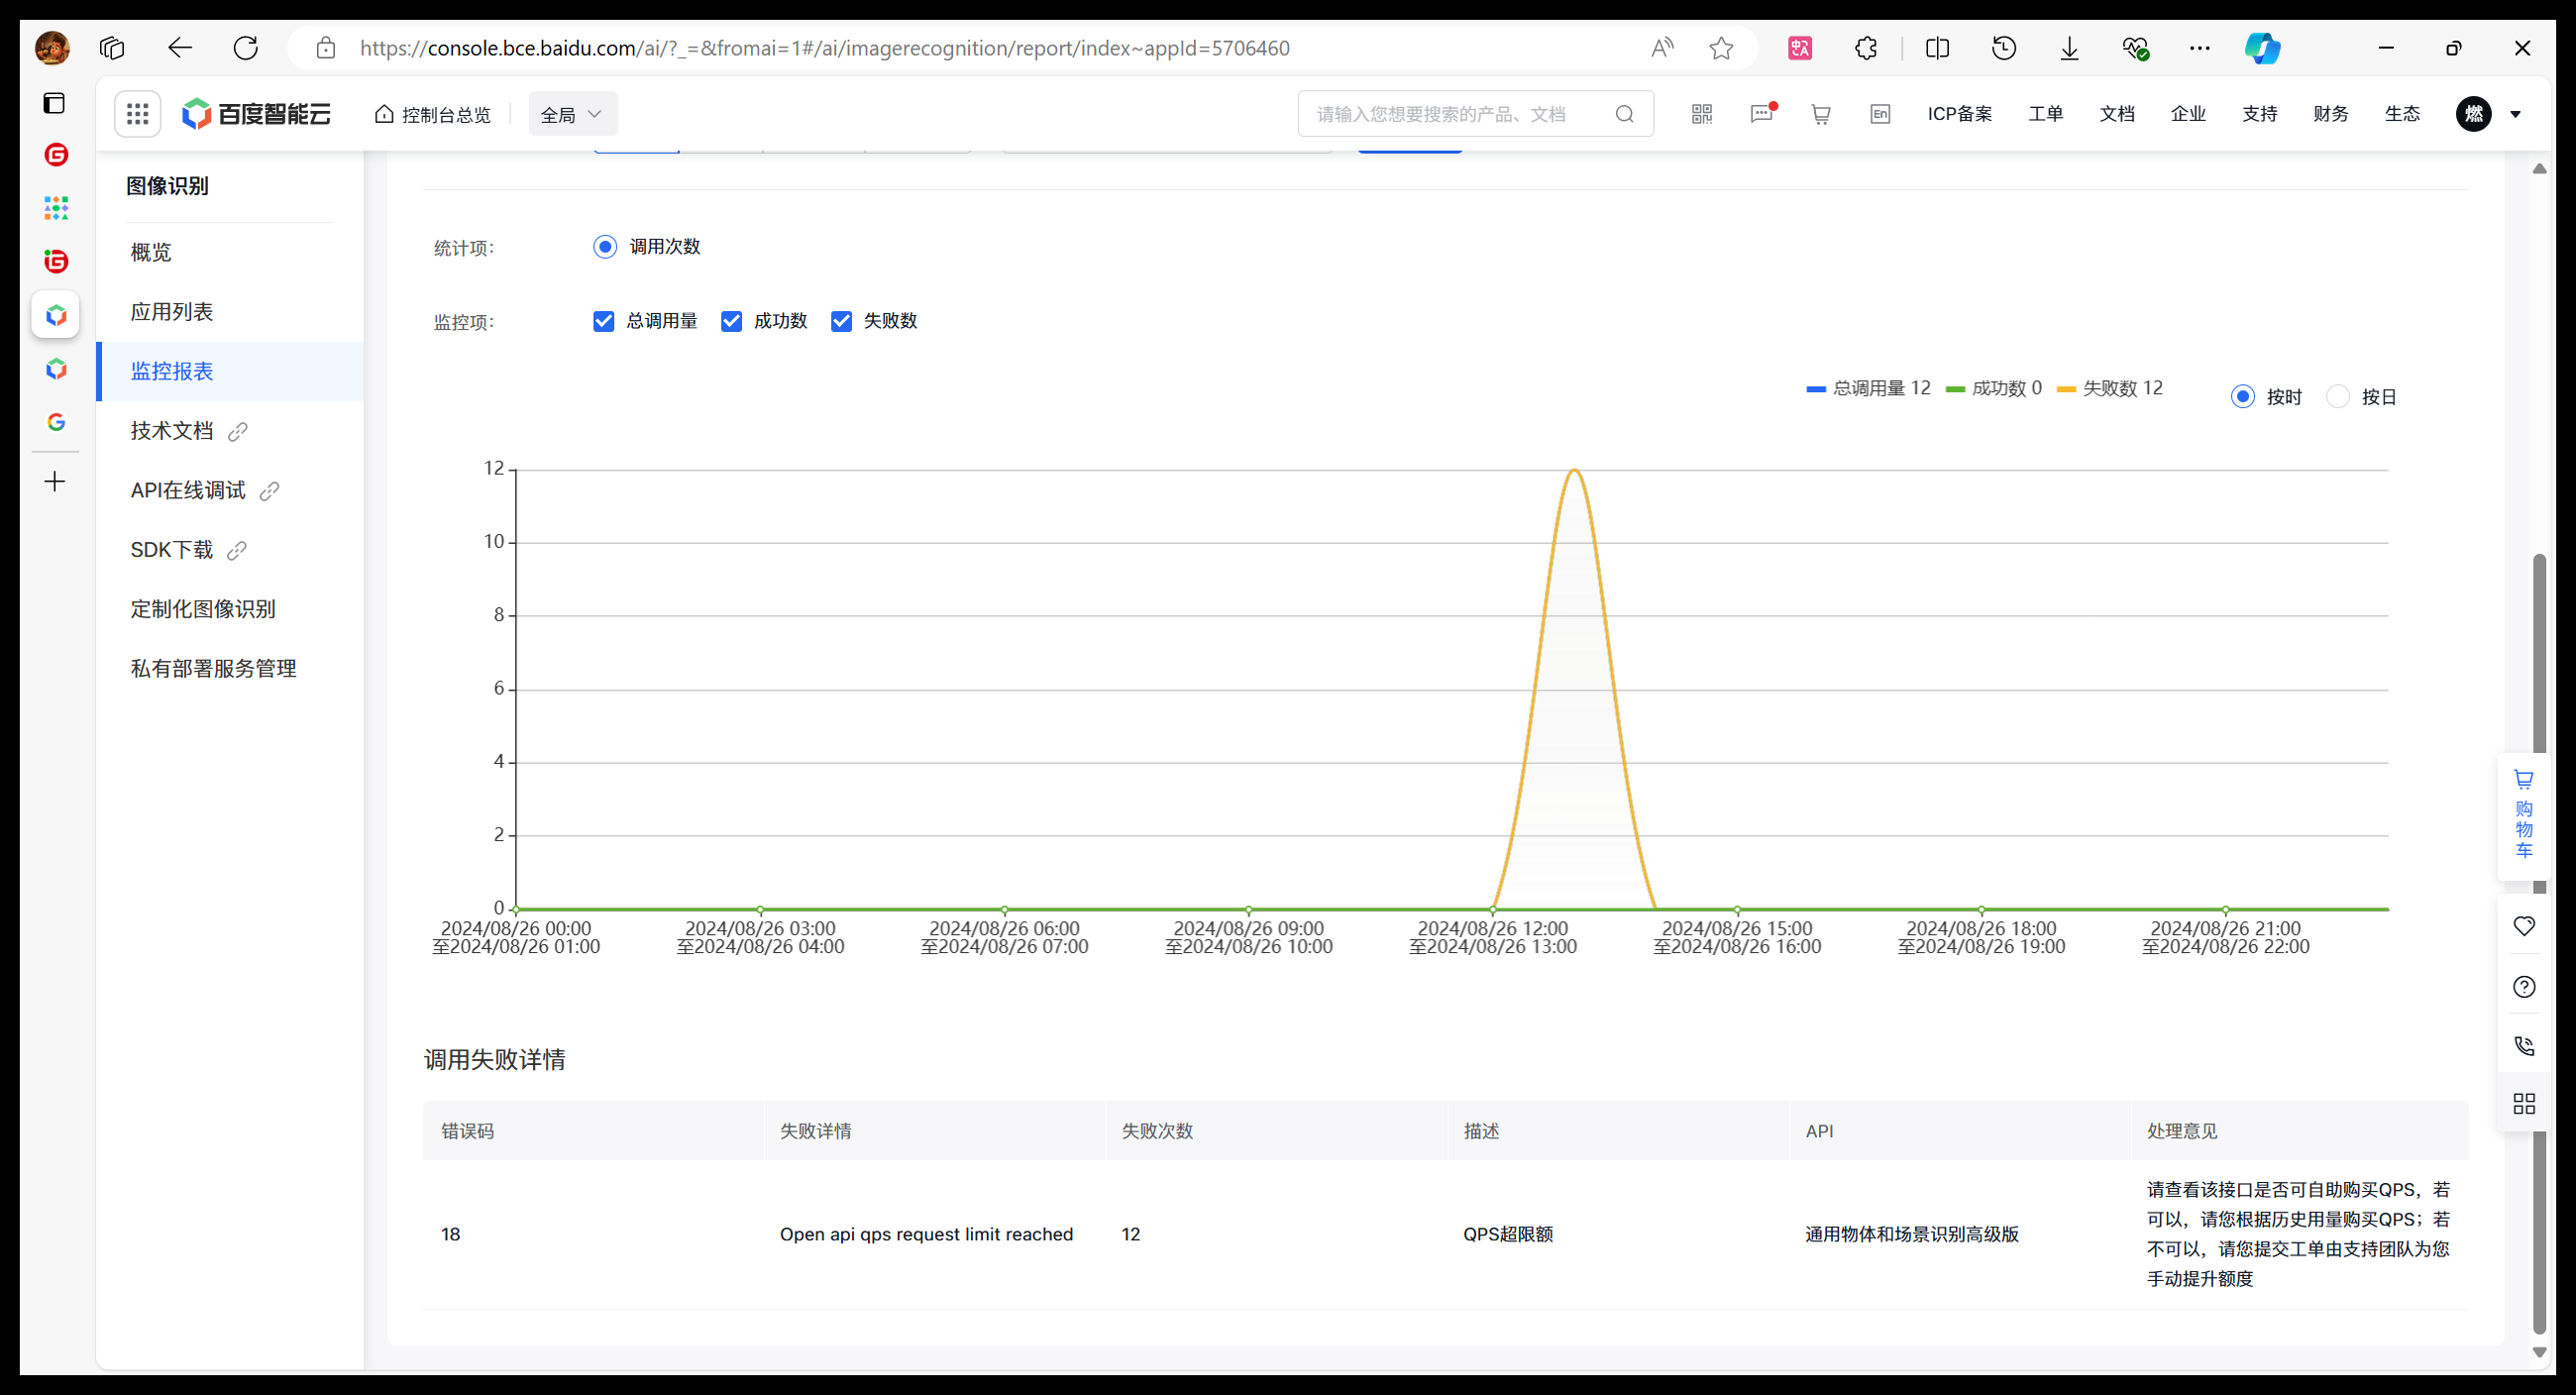
Task: Open the 生态 header menu
Action: [2402, 114]
